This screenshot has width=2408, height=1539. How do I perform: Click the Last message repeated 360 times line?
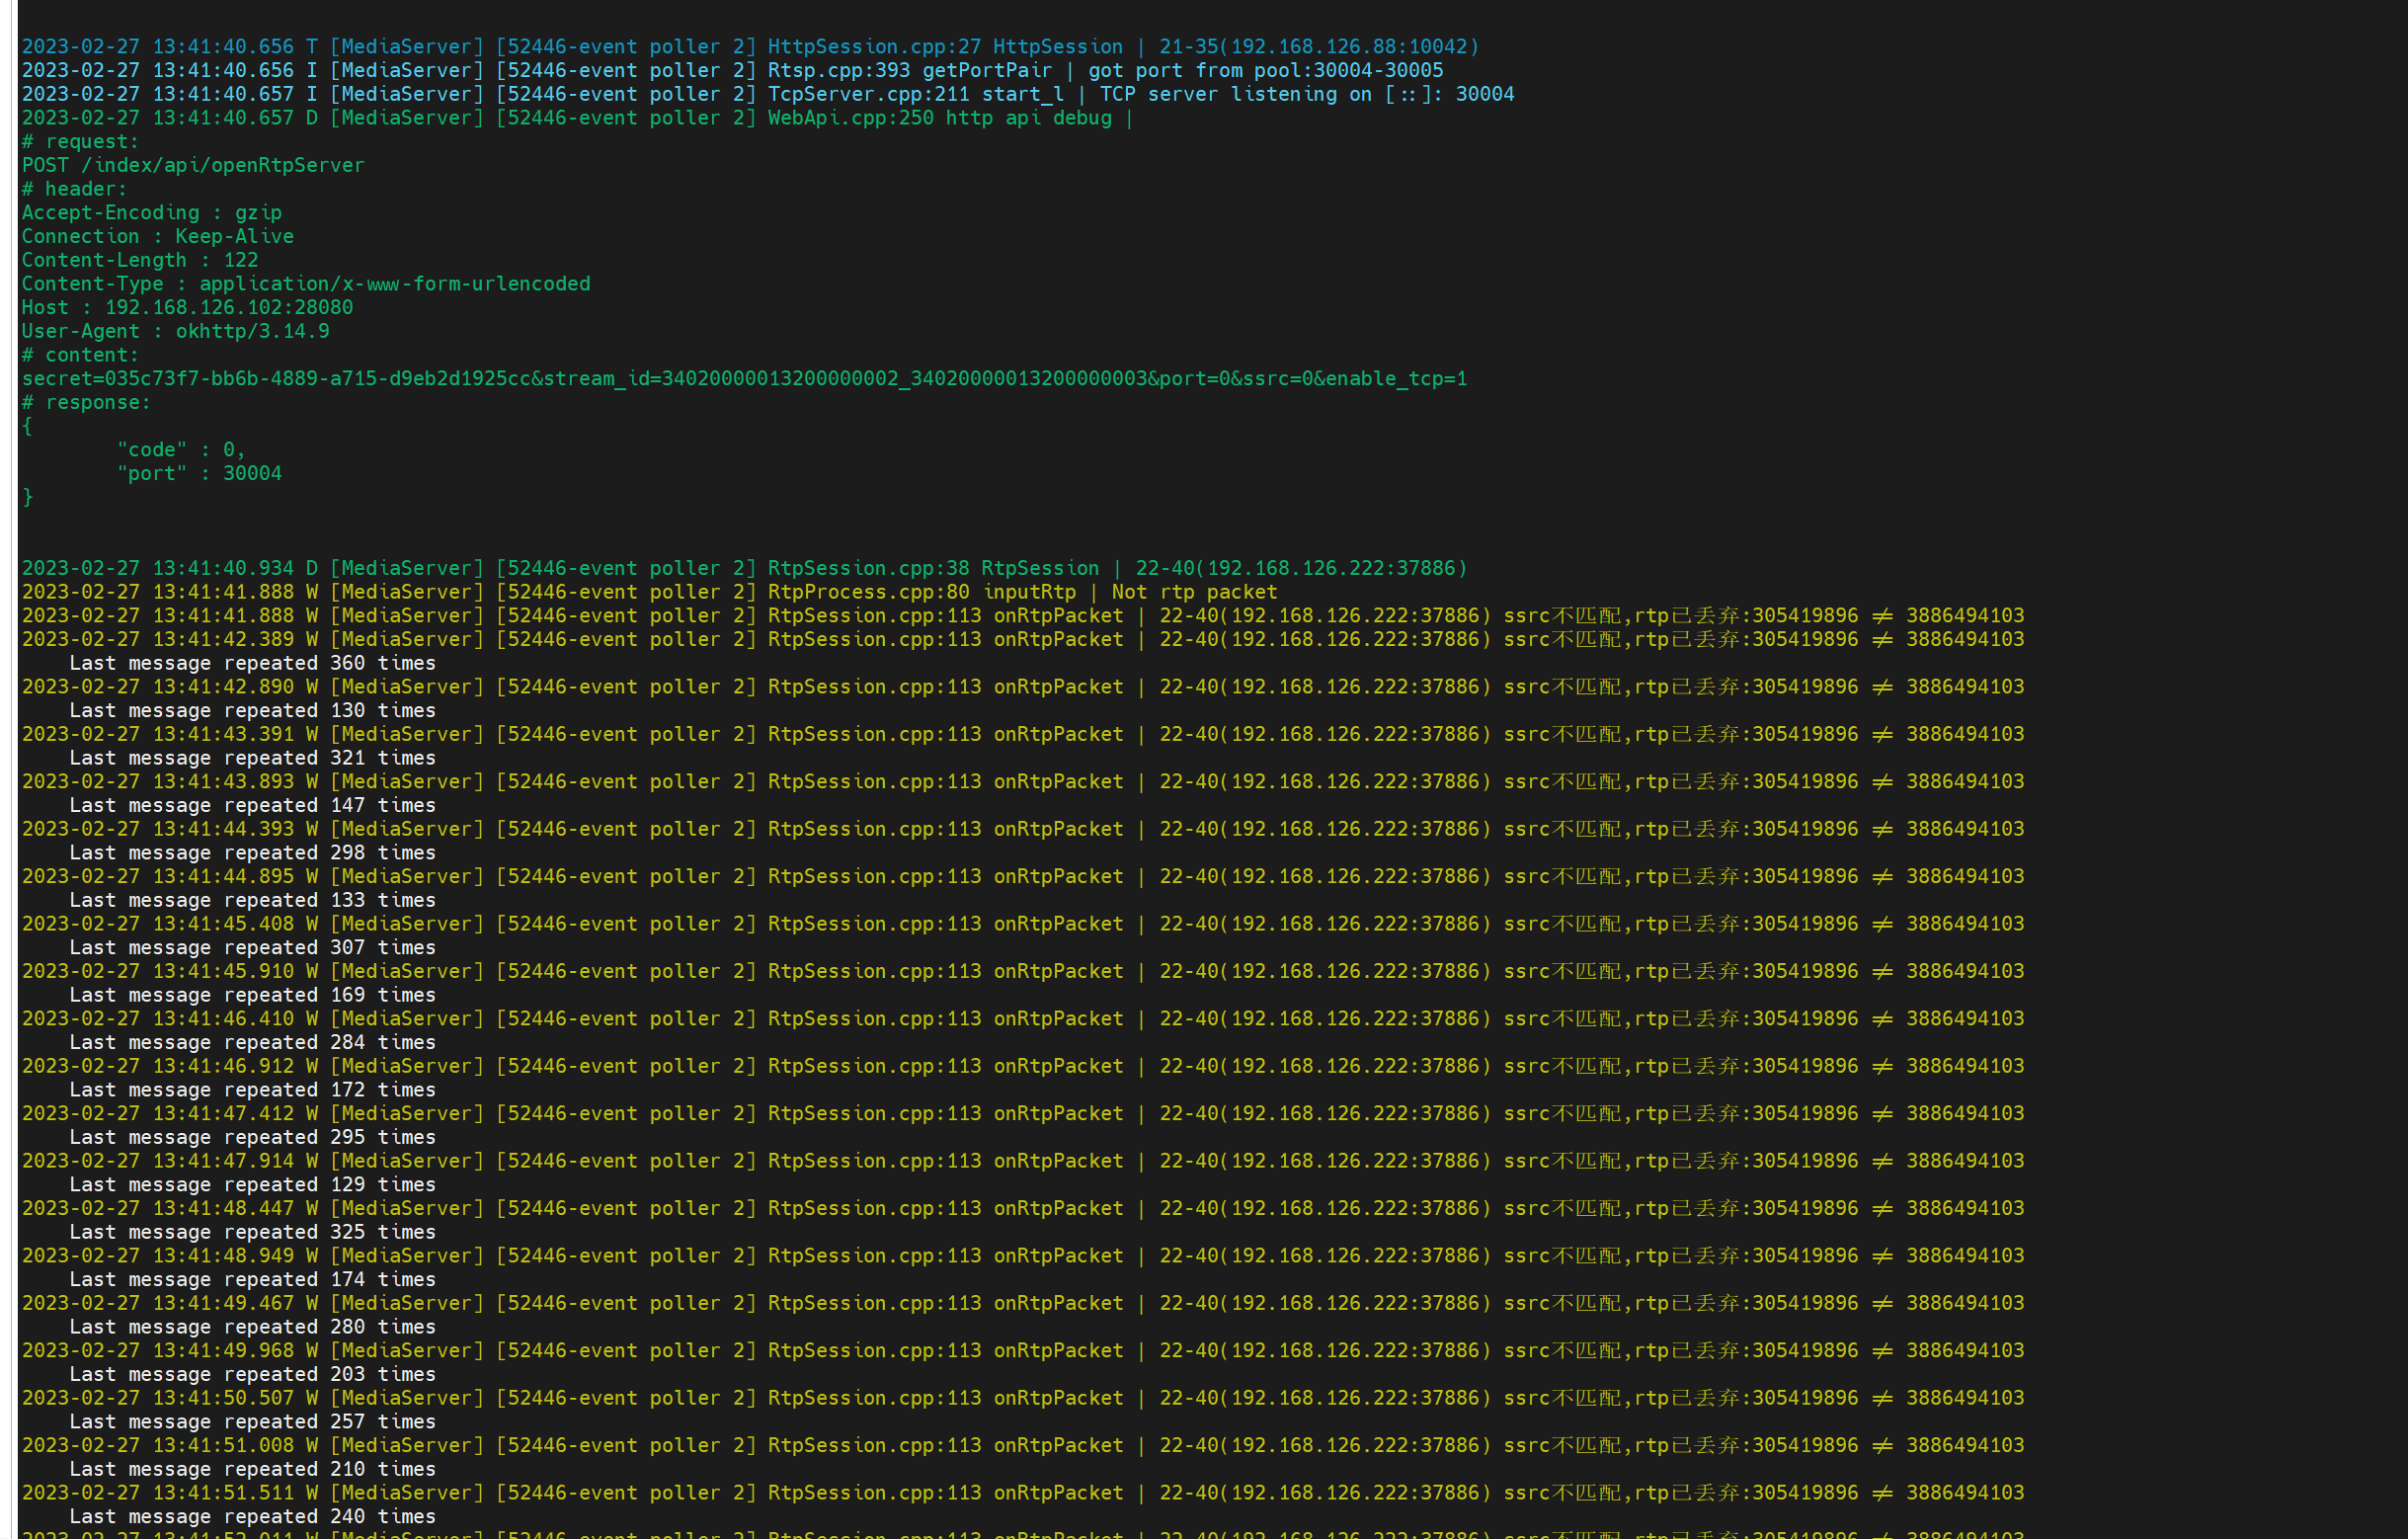[251, 662]
